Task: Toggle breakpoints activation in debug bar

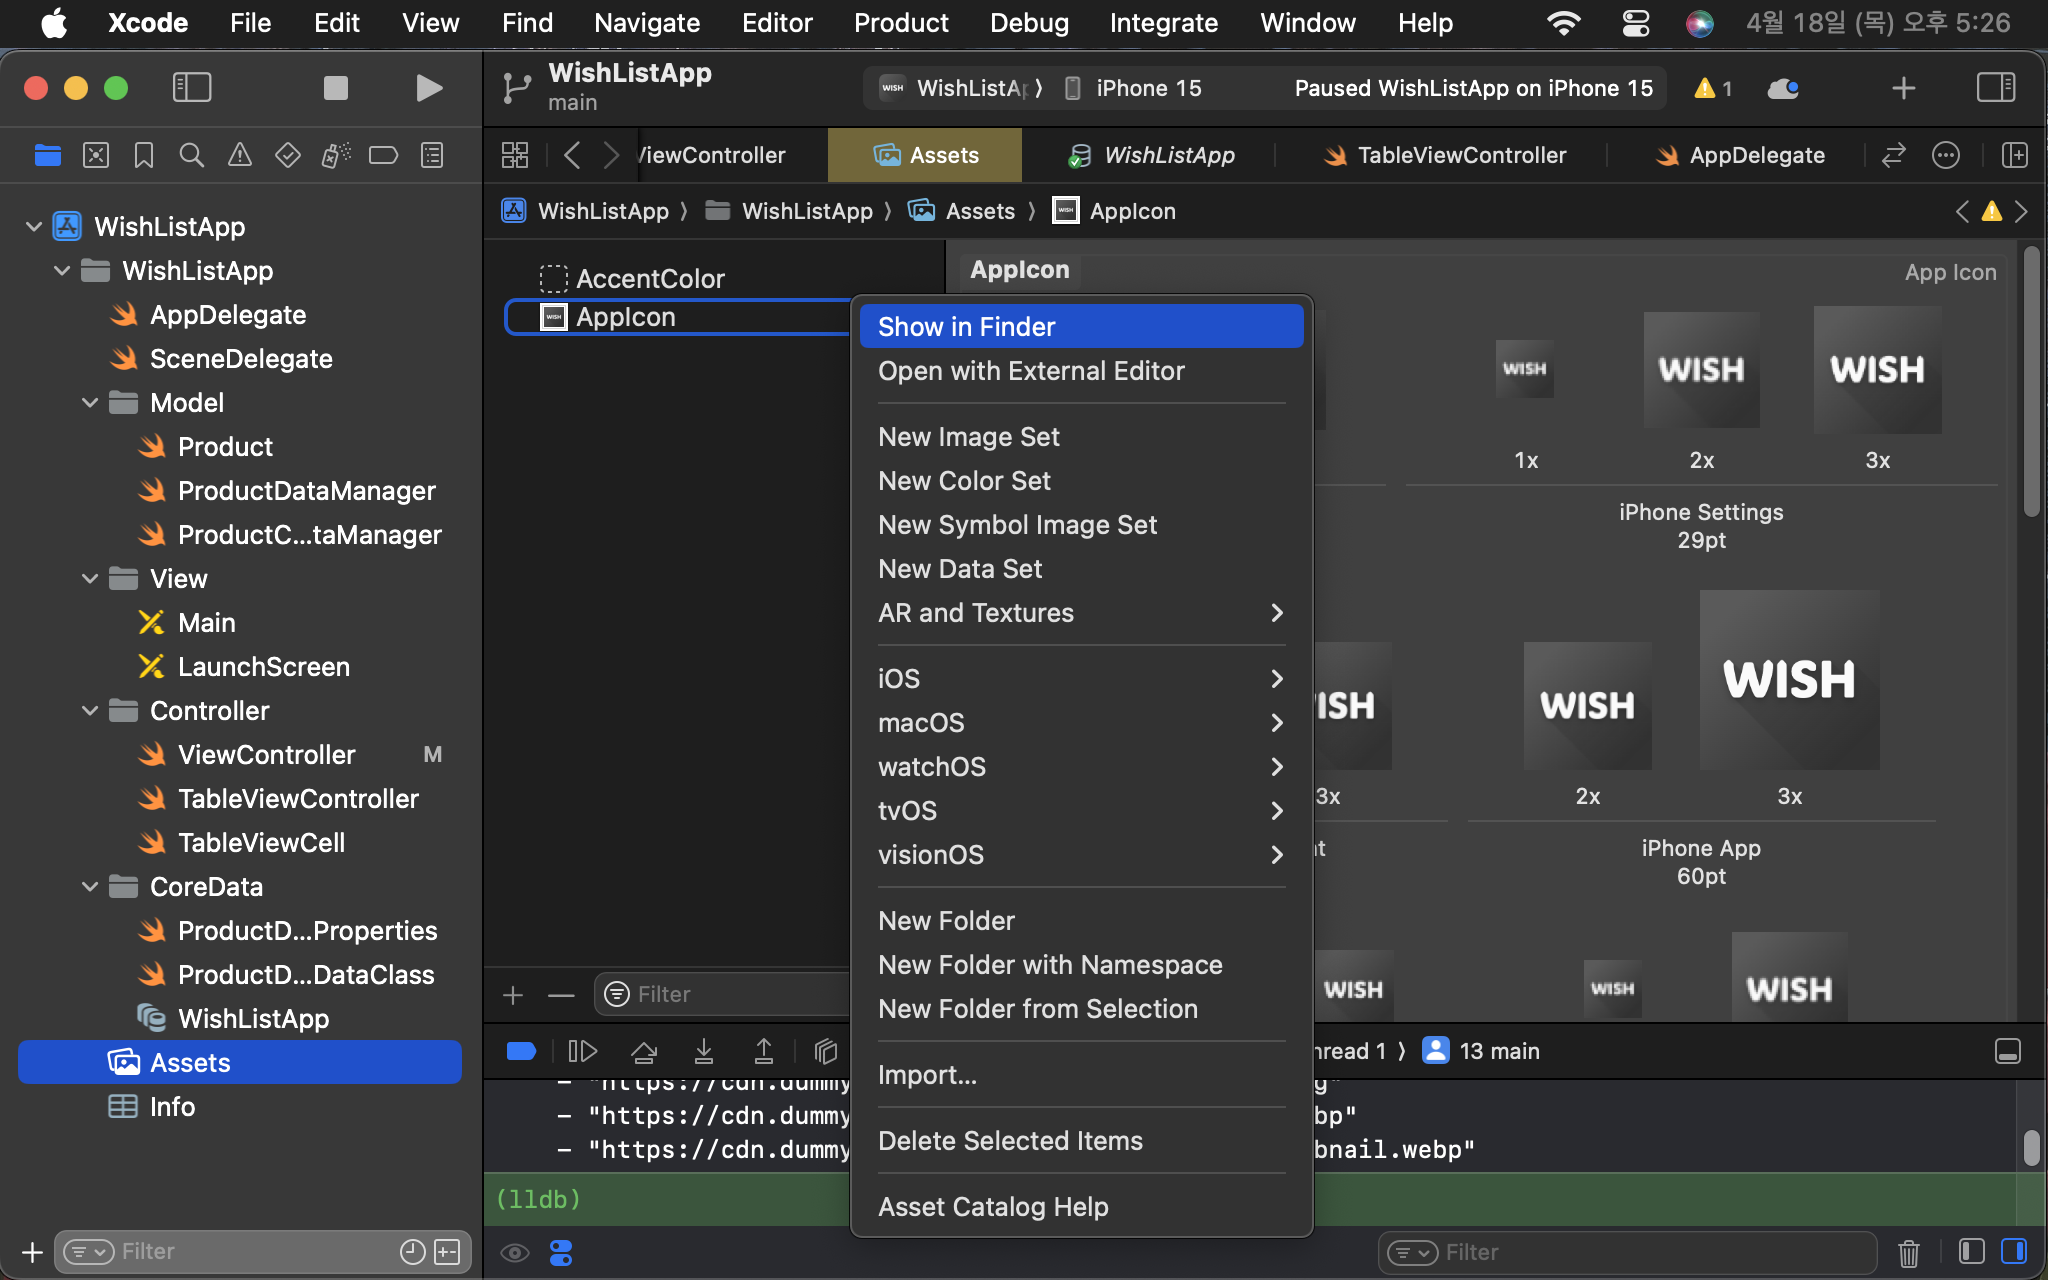Action: (522, 1051)
